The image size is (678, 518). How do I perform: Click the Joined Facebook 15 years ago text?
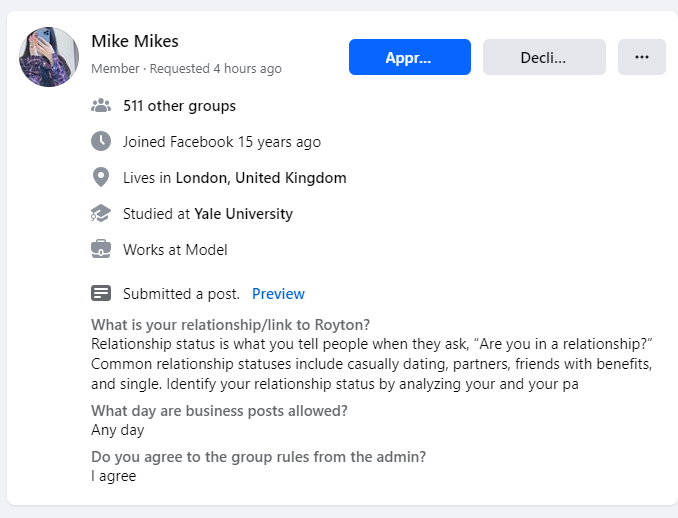point(222,142)
